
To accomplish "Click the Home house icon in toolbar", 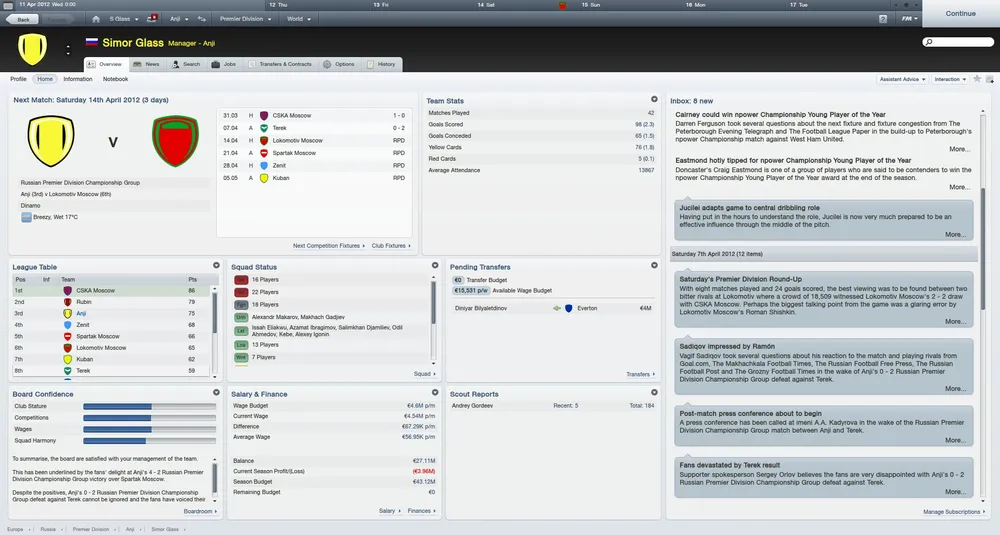I will (x=96, y=19).
